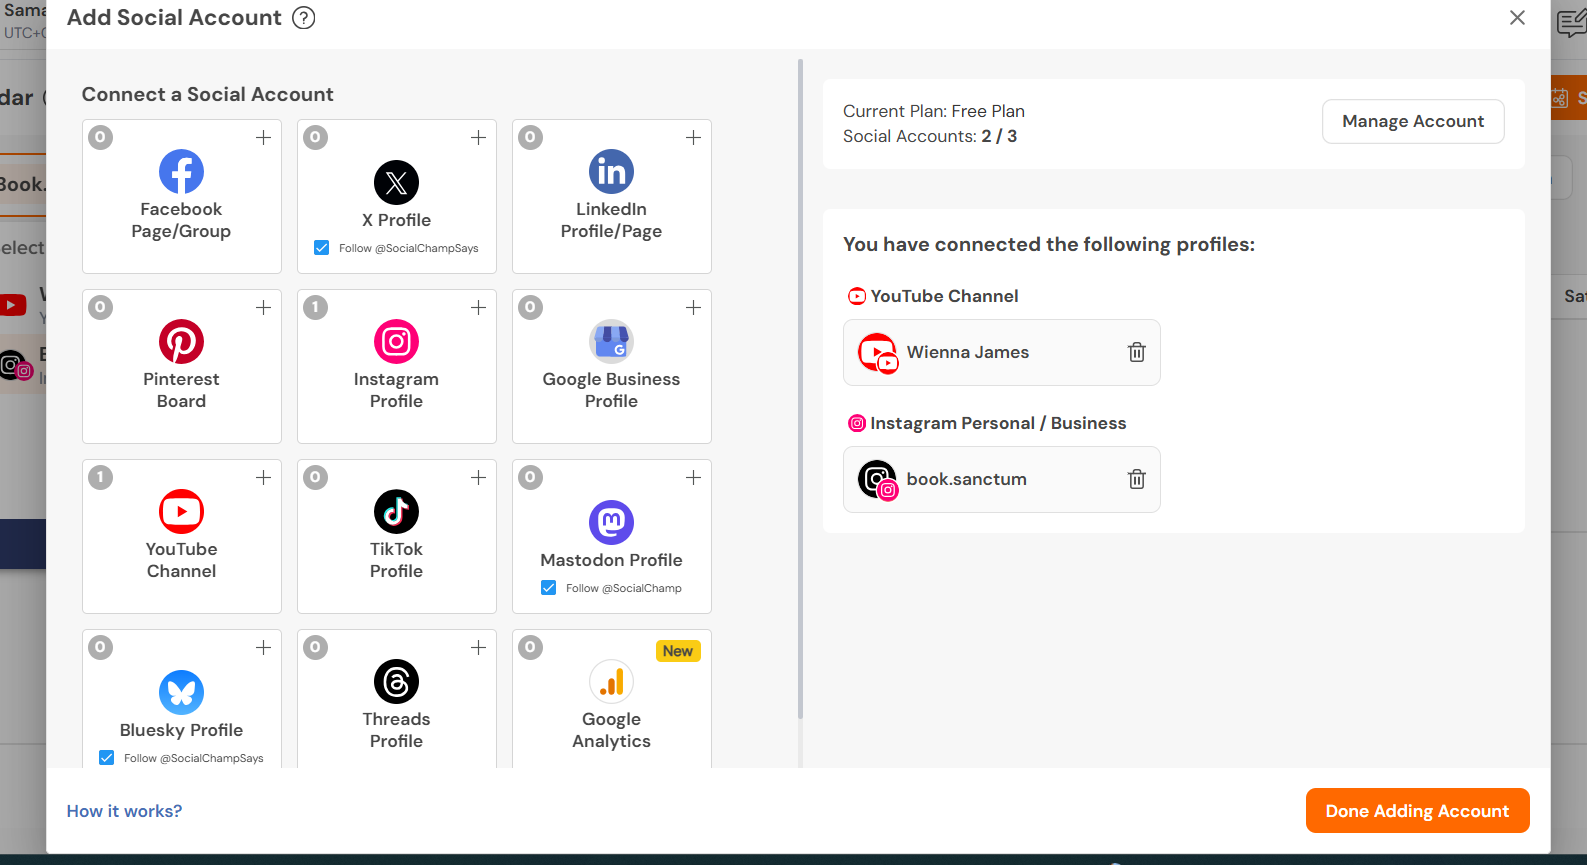Add a Bluesky profile with plus icon
This screenshot has height=865, width=1587.
coord(263,648)
